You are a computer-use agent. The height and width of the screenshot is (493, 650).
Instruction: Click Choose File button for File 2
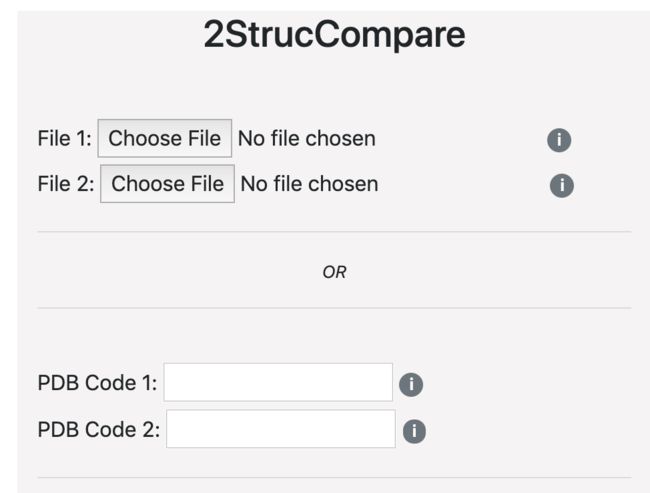[x=167, y=184]
